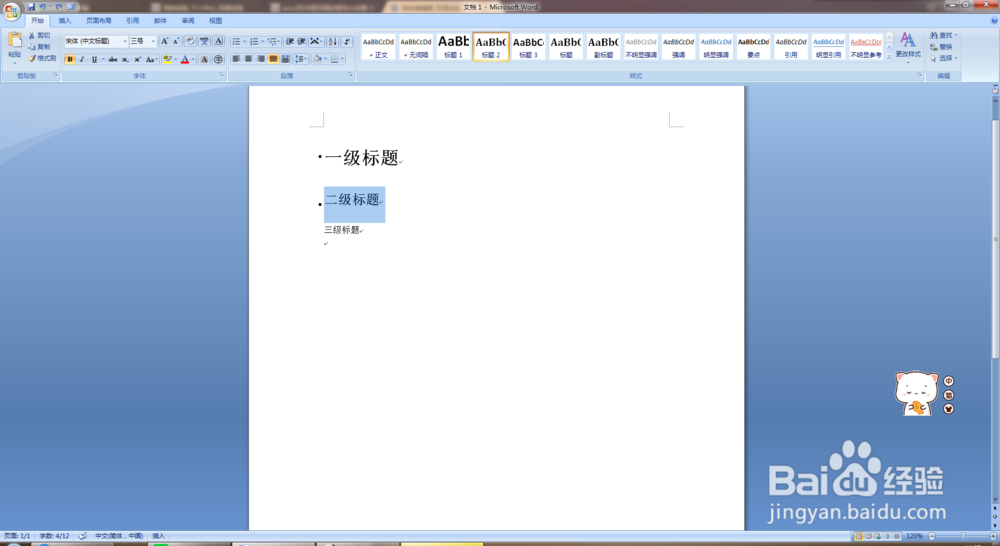This screenshot has height=546, width=1000.
Task: Click the Replace 替换 button
Action: click(x=941, y=47)
